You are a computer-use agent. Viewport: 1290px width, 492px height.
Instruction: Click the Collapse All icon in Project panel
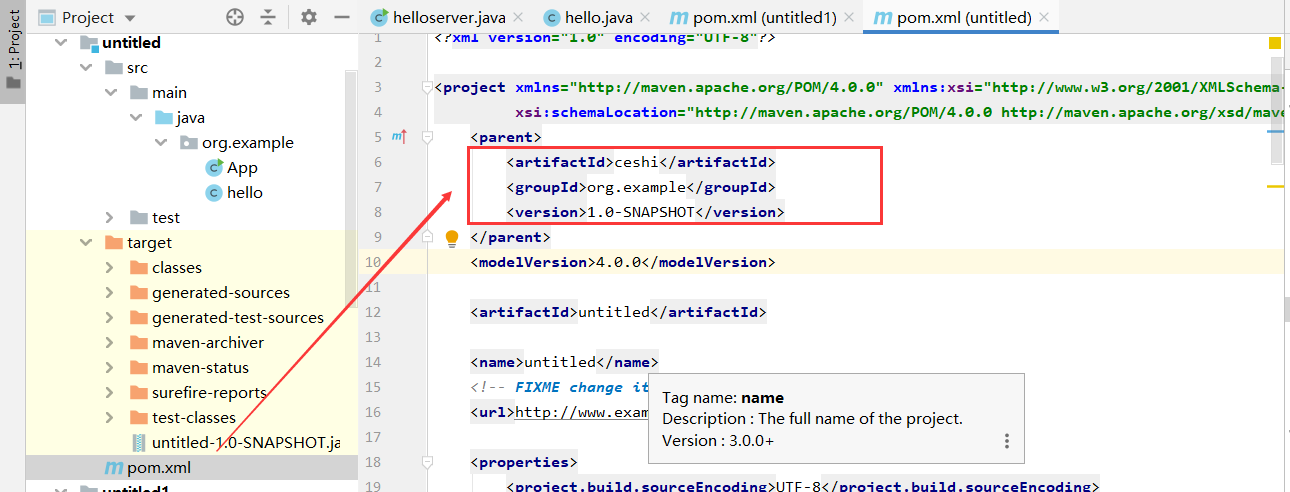[268, 17]
